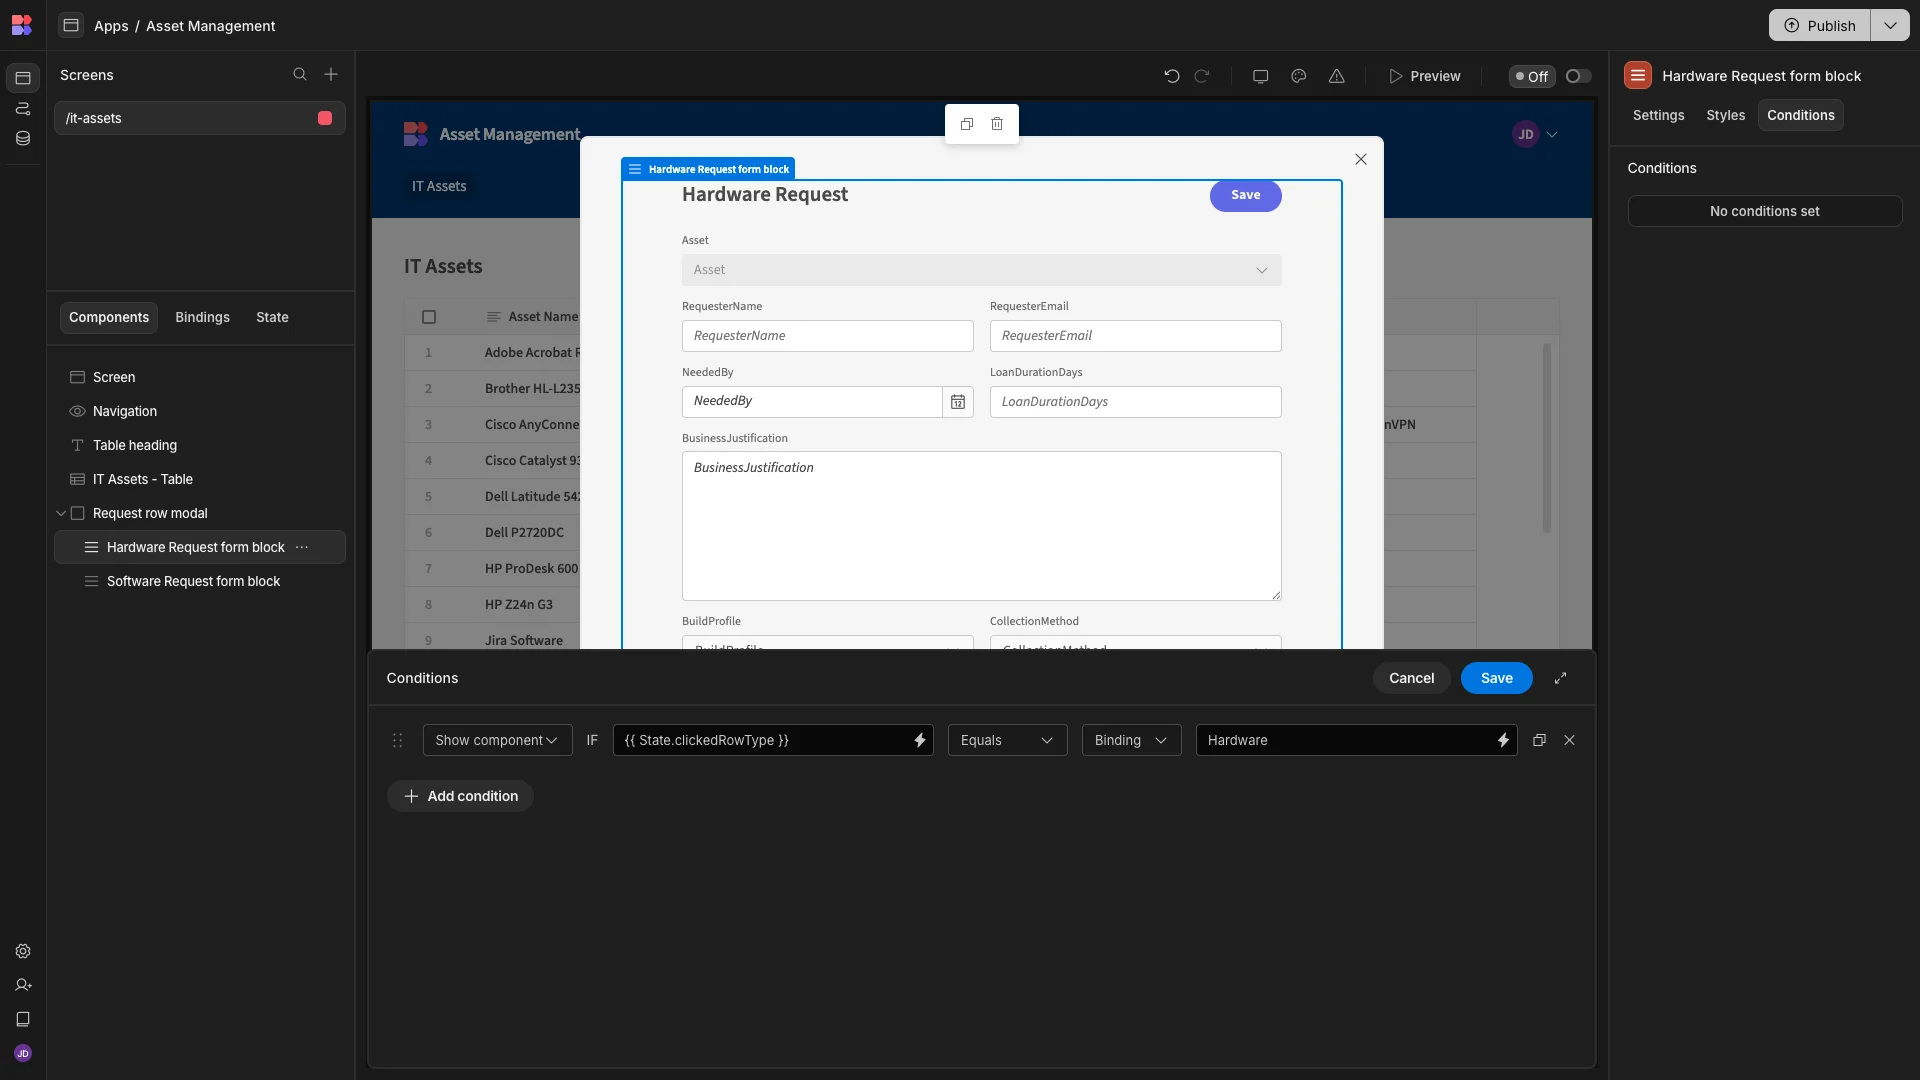The image size is (1920, 1080).
Task: Toggle the switch next to Off
Action: pyautogui.click(x=1578, y=76)
